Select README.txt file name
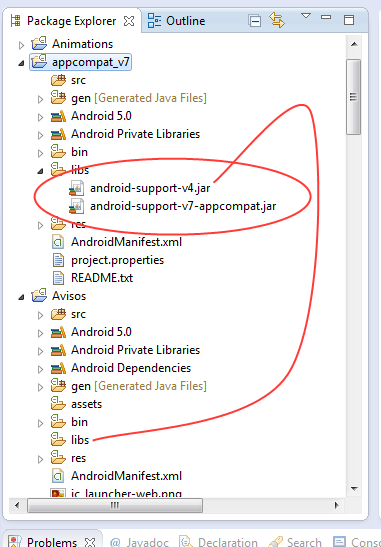381x547 pixels. pyautogui.click(x=102, y=278)
